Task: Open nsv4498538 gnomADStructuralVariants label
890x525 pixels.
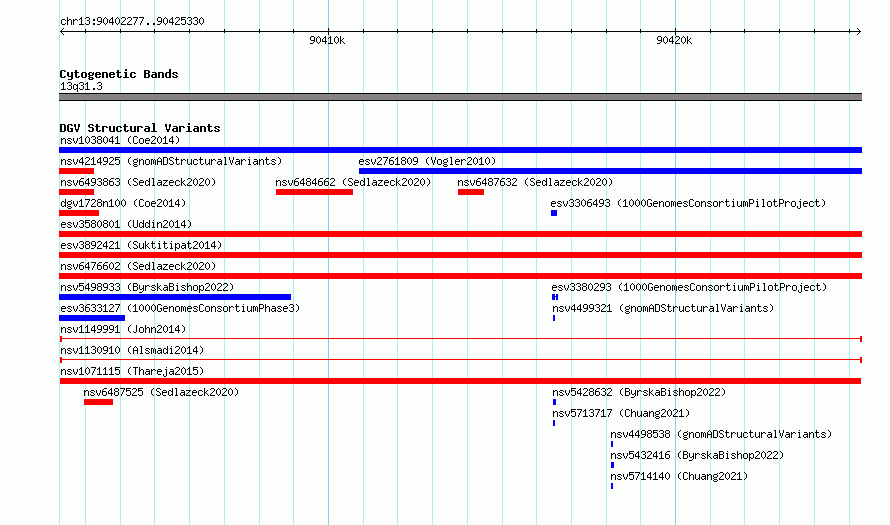Action: click(x=721, y=434)
